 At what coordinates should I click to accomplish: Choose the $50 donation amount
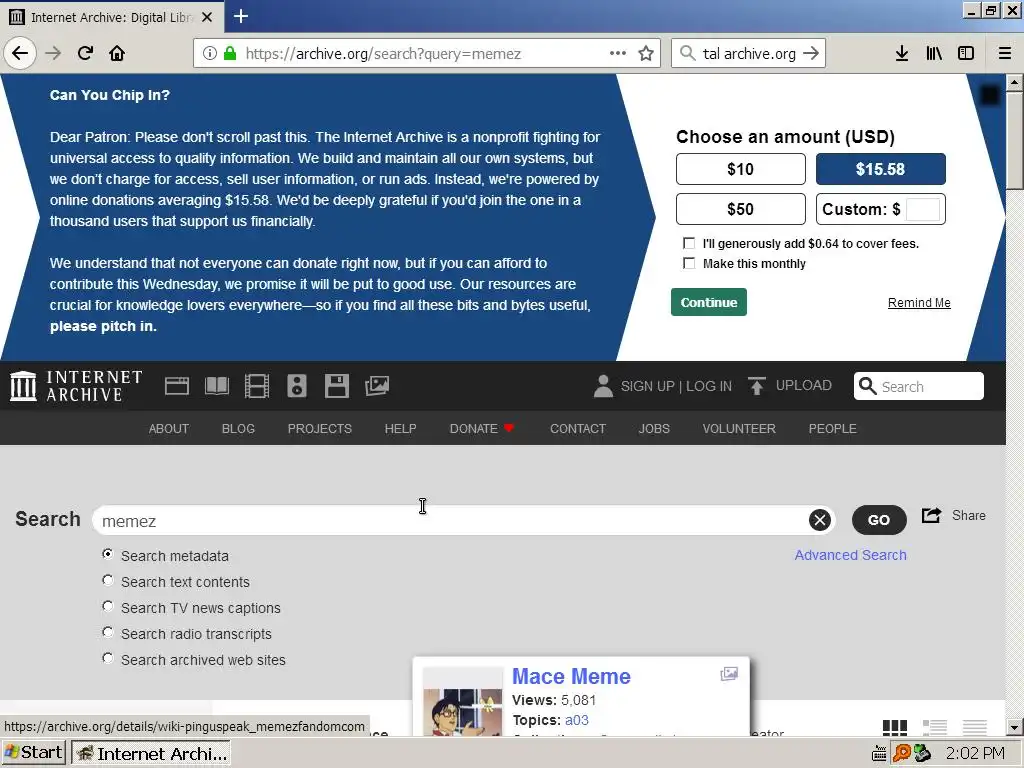click(x=741, y=209)
